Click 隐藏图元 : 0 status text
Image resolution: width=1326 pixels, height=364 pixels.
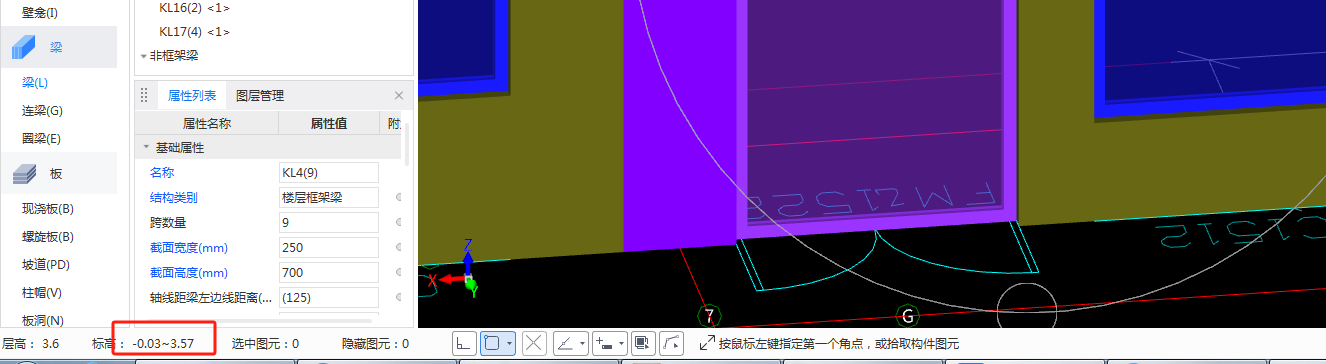(375, 344)
